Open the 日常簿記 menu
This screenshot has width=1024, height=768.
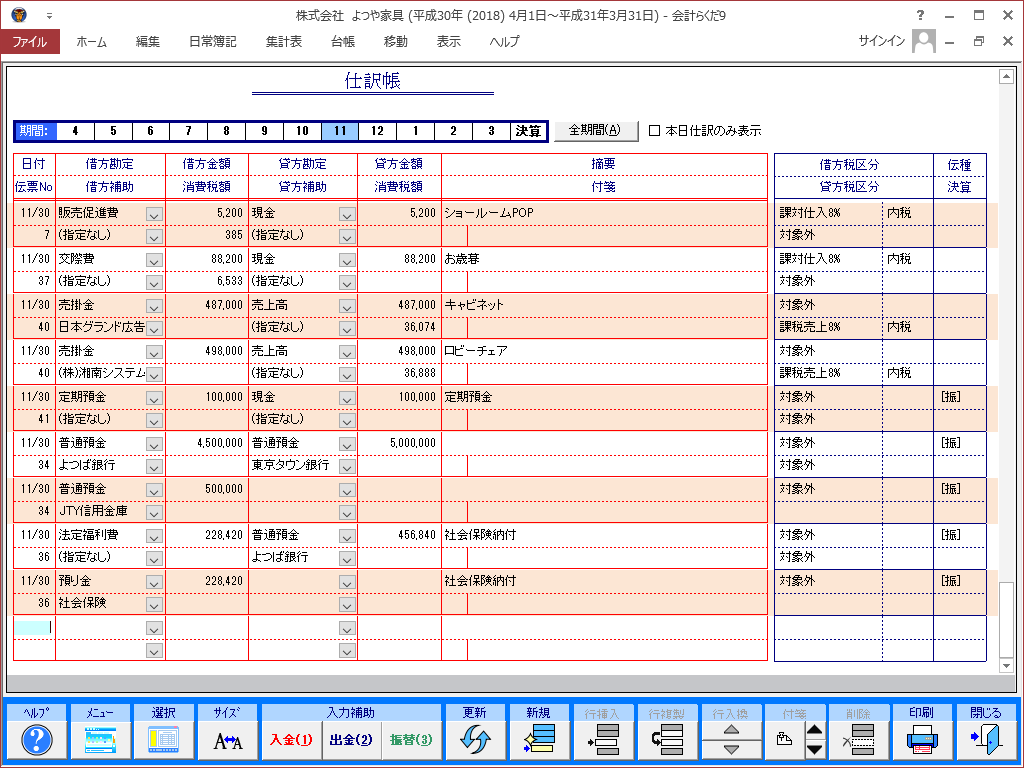(x=213, y=41)
